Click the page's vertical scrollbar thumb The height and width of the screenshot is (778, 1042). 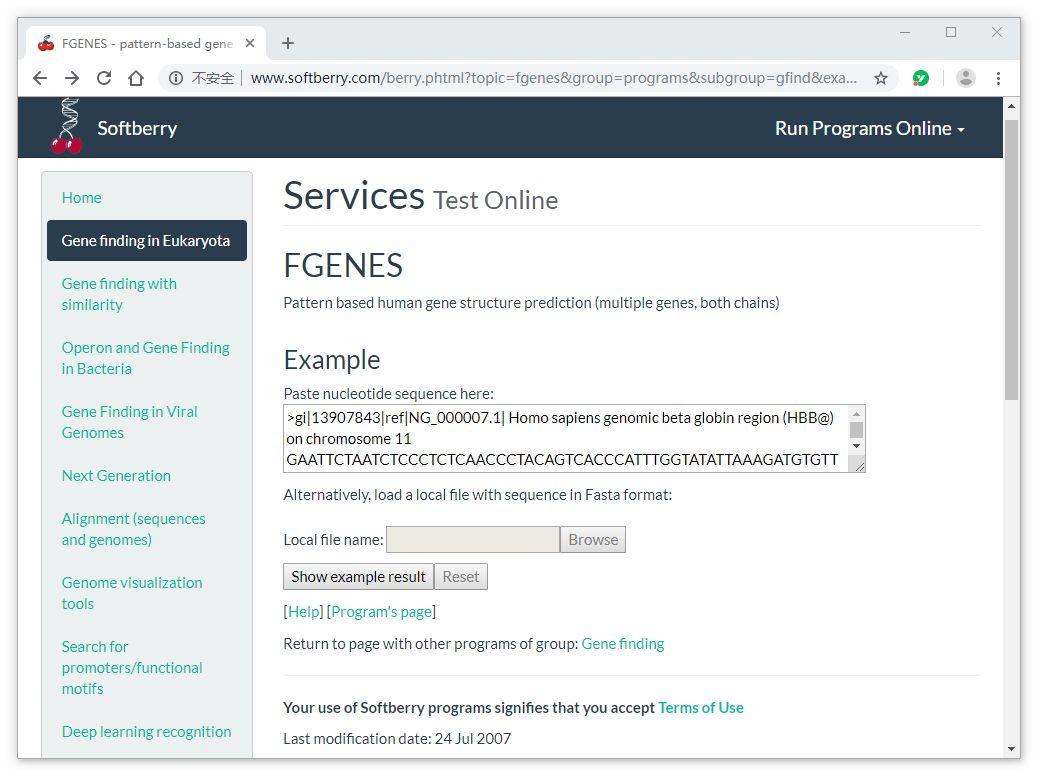tap(1011, 260)
